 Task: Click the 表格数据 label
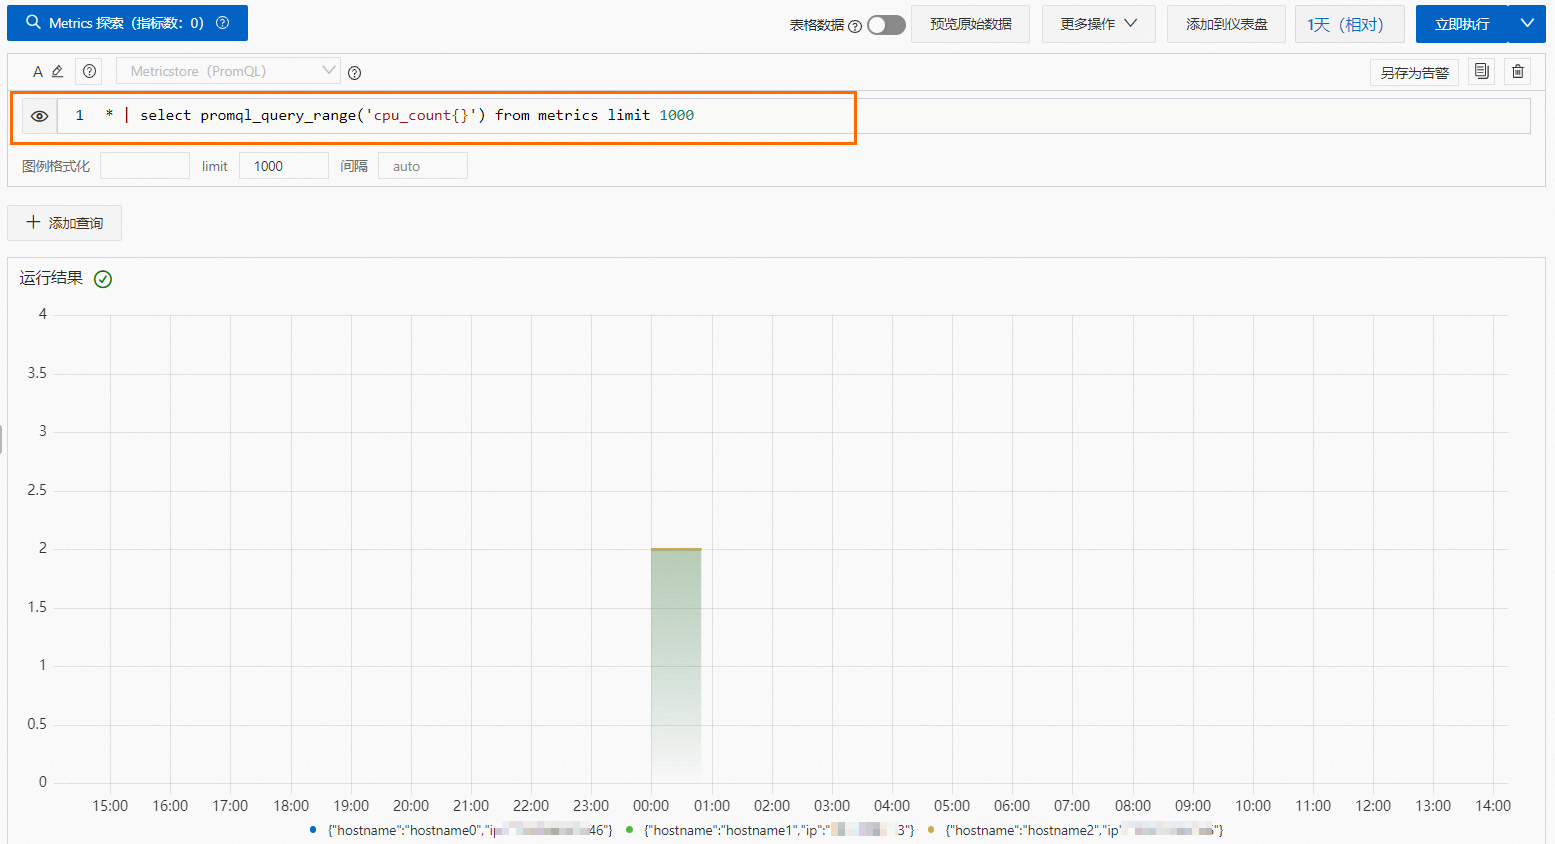[817, 25]
